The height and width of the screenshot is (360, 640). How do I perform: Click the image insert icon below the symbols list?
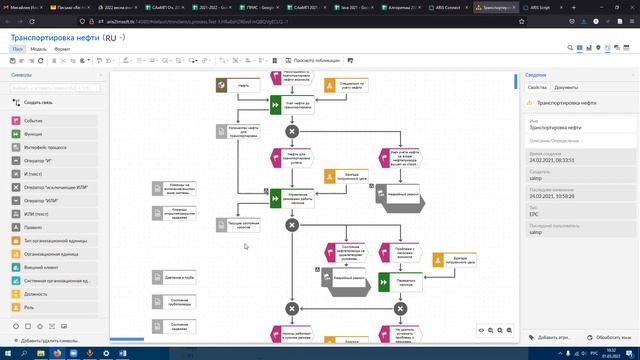click(x=64, y=326)
